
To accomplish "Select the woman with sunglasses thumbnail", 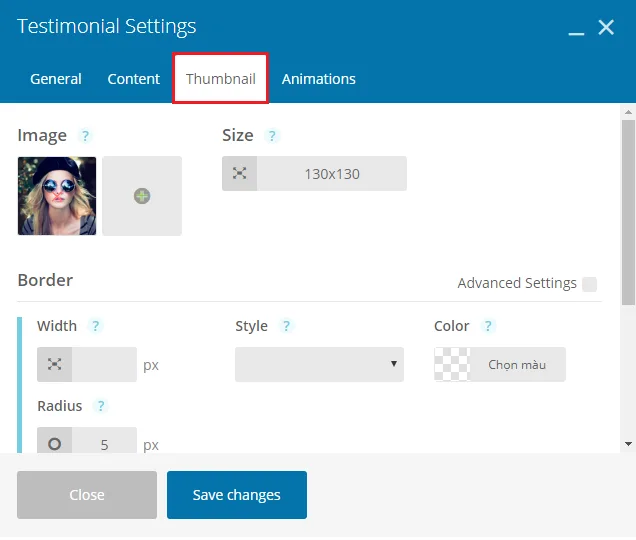I will pyautogui.click(x=57, y=196).
